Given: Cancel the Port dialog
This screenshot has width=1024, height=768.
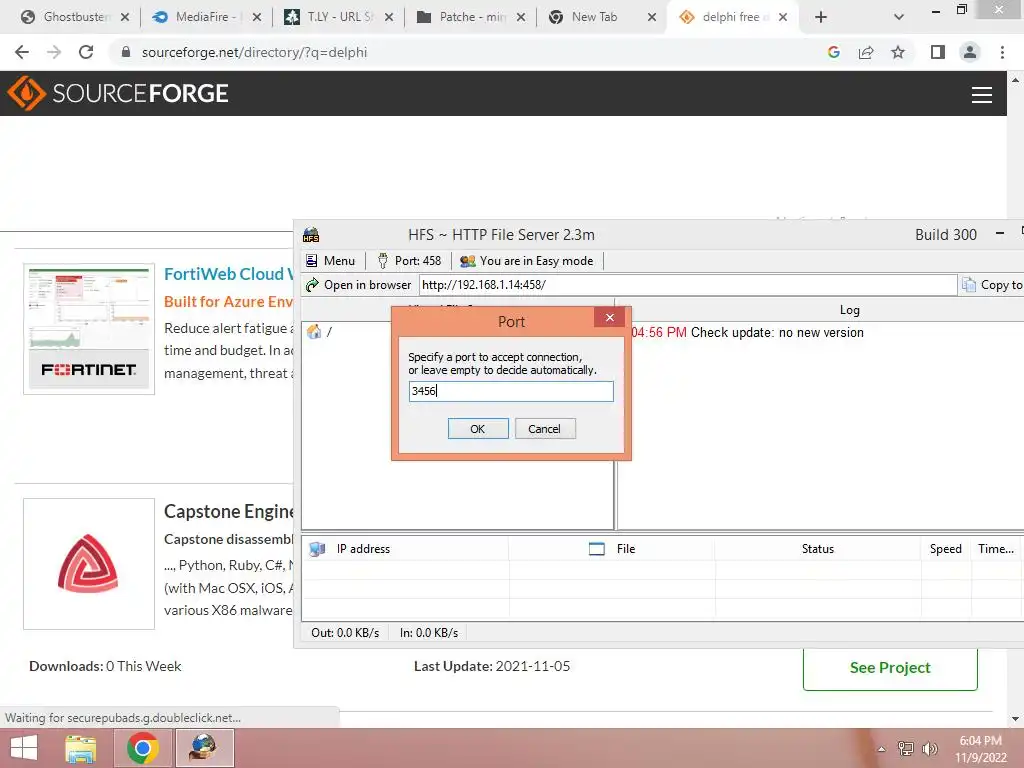Looking at the screenshot, I should pos(545,428).
